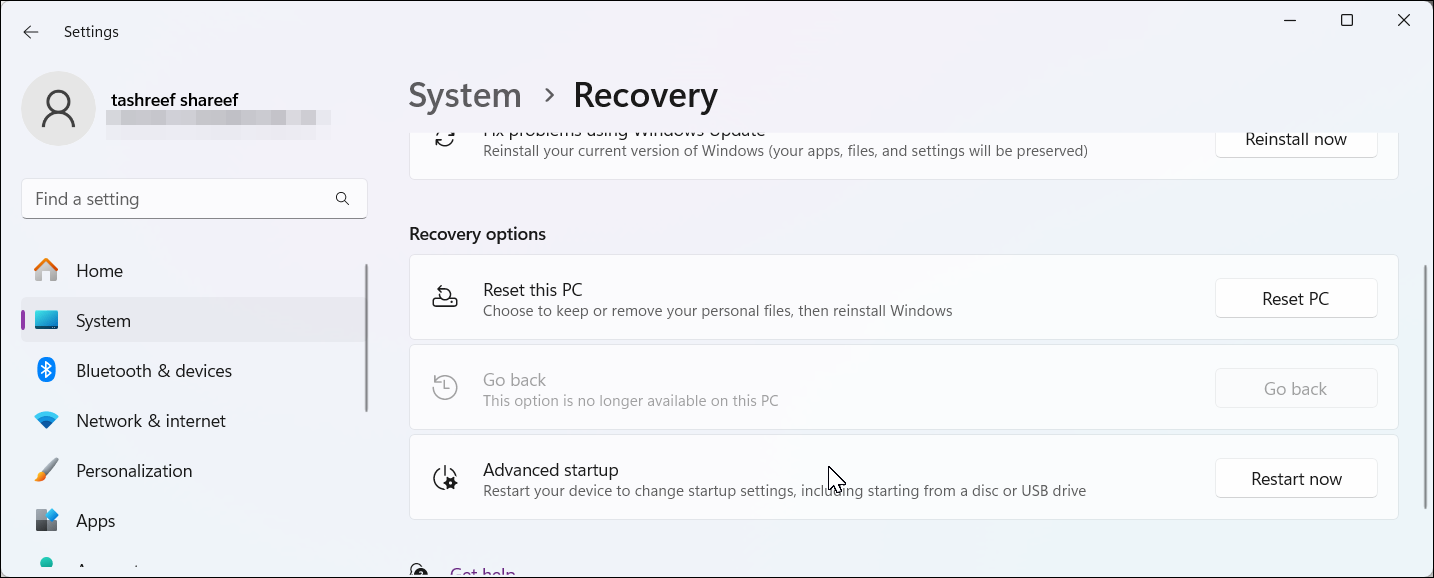Screen dimensions: 1434x578
Task: Click 'Reinstall your current version' description
Action: click(x=786, y=151)
